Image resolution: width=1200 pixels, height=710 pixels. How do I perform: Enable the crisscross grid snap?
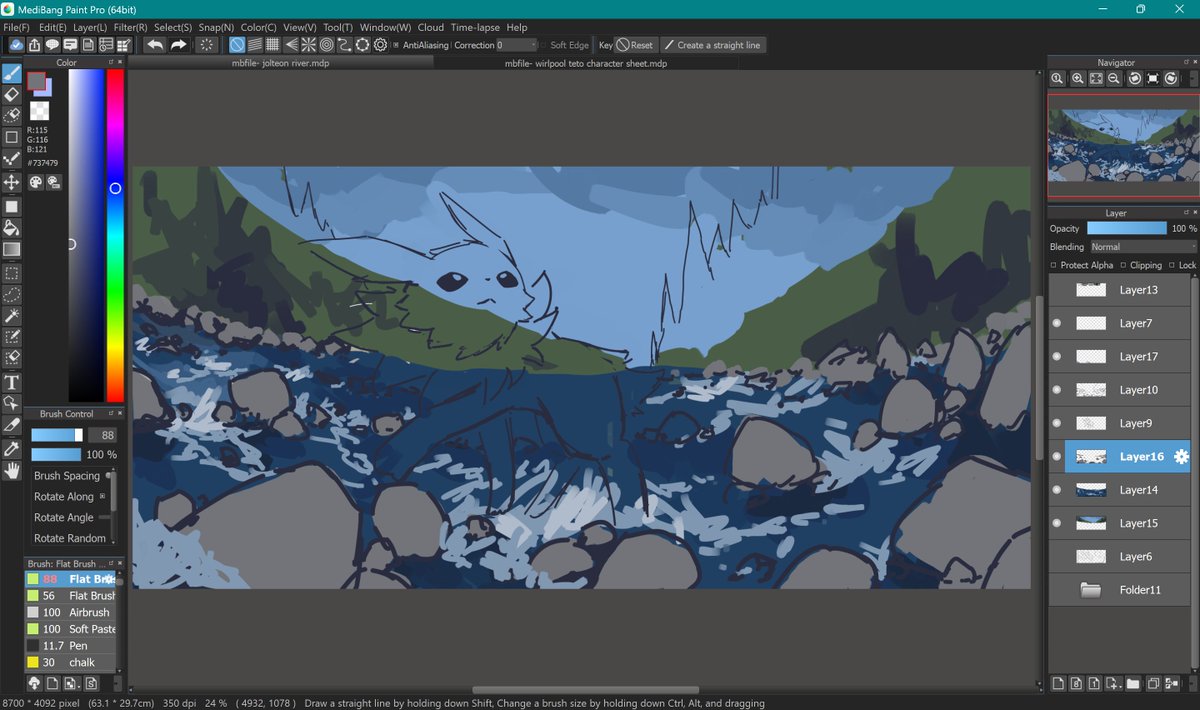(x=272, y=45)
